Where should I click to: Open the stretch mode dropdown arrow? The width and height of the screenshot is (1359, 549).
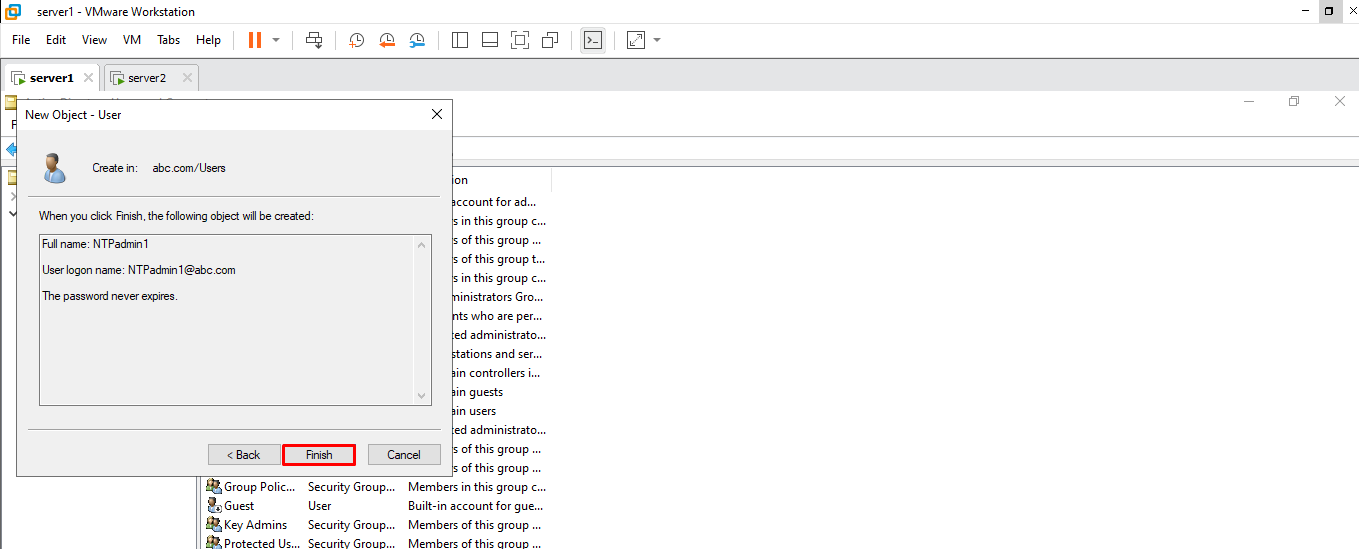(657, 40)
